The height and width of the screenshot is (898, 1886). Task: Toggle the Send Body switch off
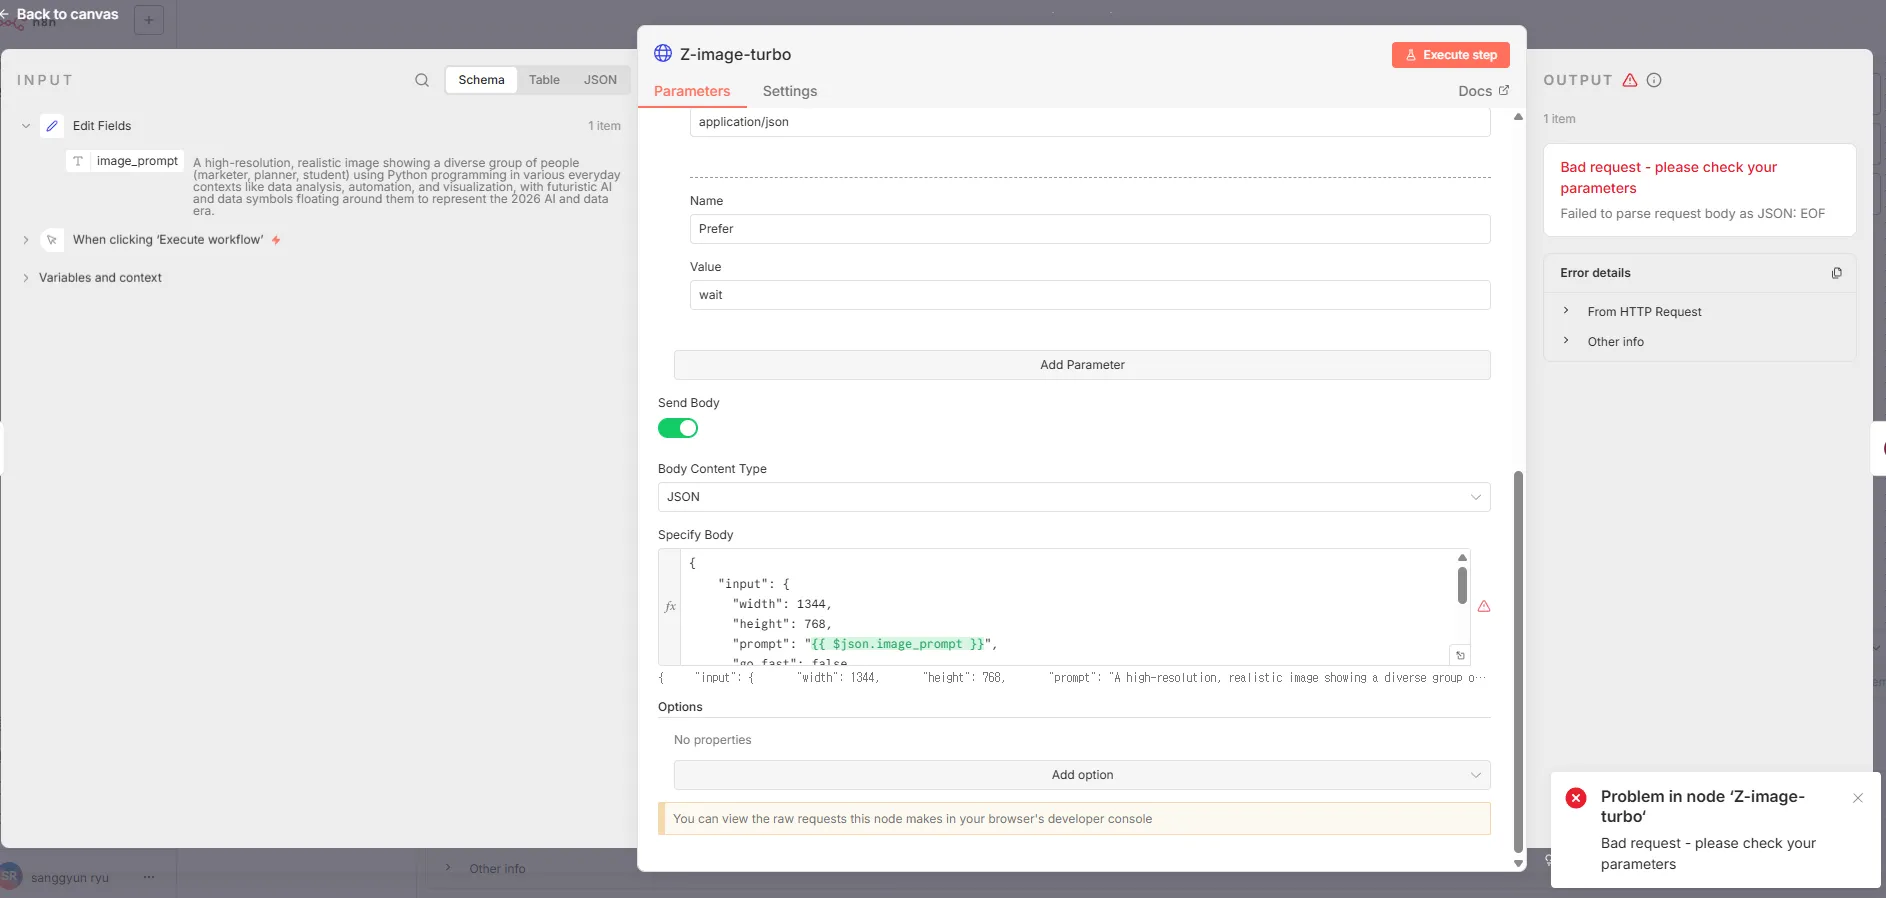point(678,428)
